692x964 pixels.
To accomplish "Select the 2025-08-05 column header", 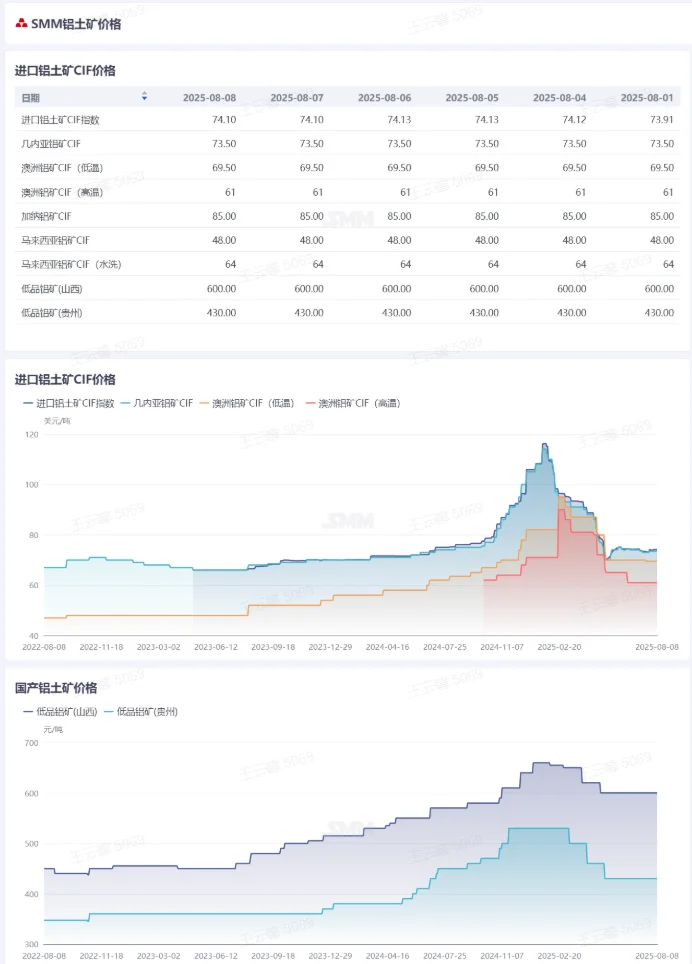I will (x=472, y=98).
